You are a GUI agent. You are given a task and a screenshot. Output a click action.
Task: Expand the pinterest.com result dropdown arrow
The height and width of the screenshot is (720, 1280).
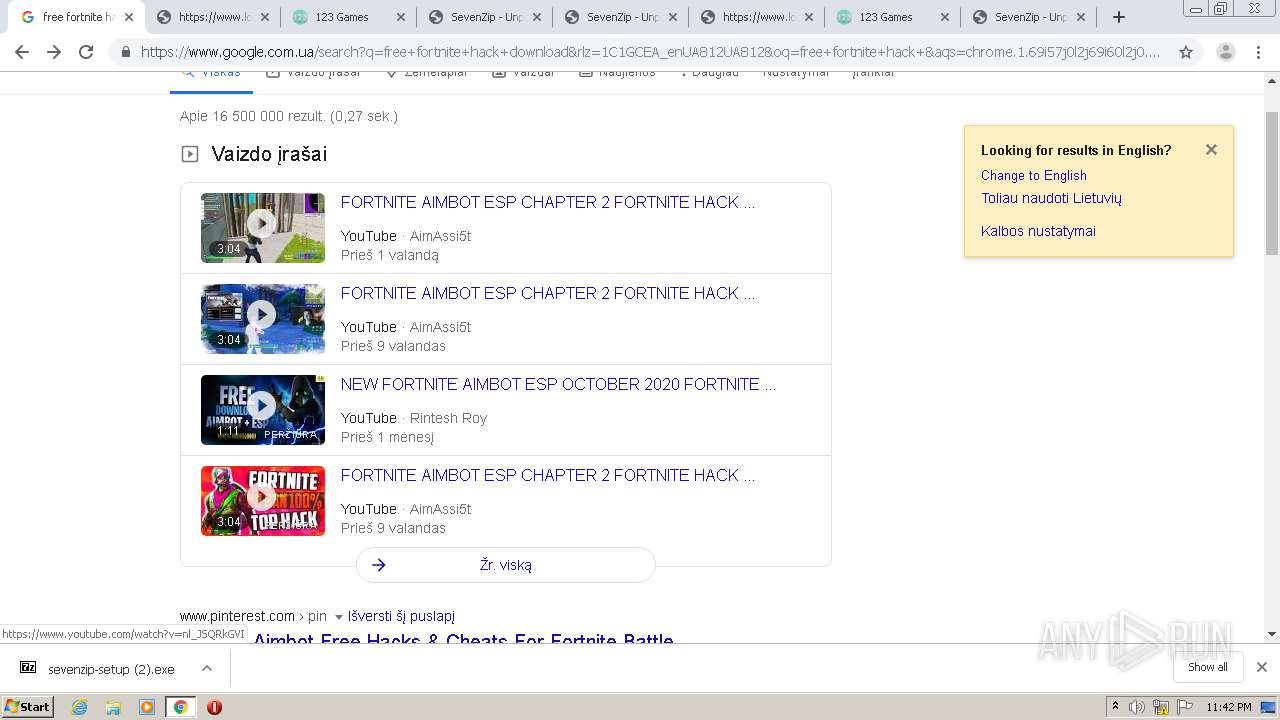[x=338, y=617]
